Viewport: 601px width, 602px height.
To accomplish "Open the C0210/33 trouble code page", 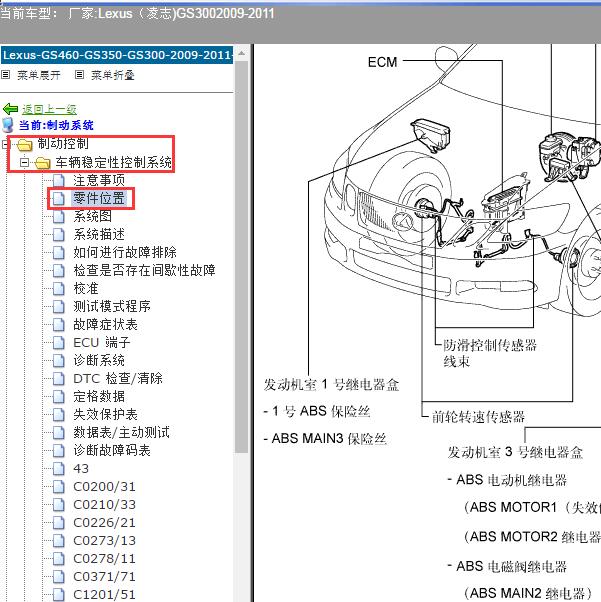I will click(x=104, y=505).
